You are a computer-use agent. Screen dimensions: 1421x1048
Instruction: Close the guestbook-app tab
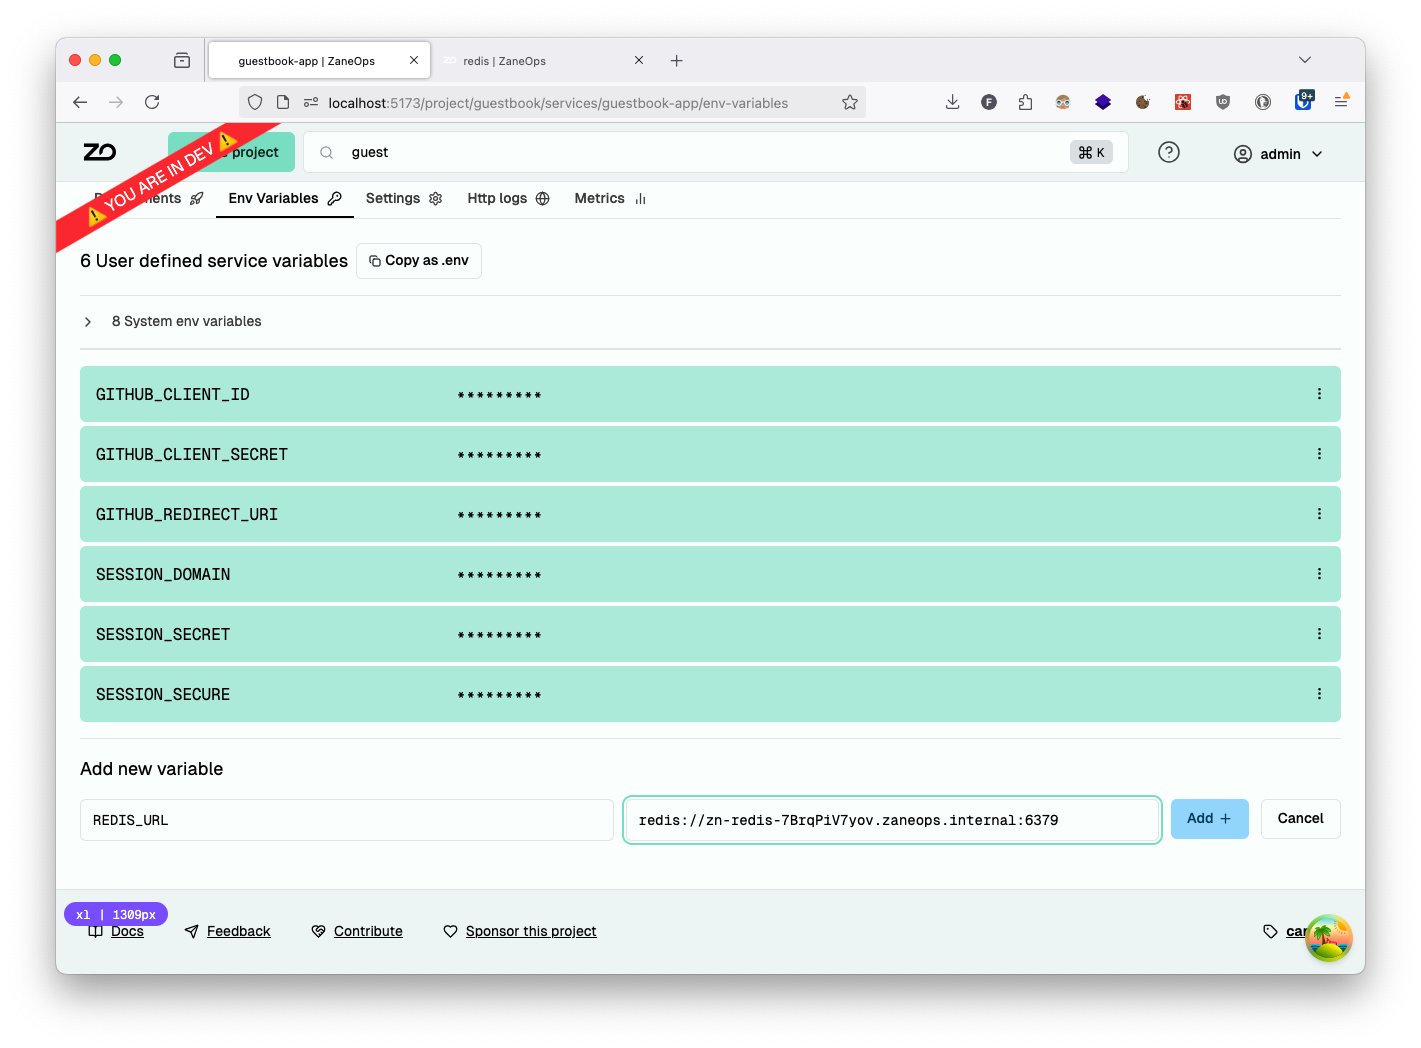(414, 60)
